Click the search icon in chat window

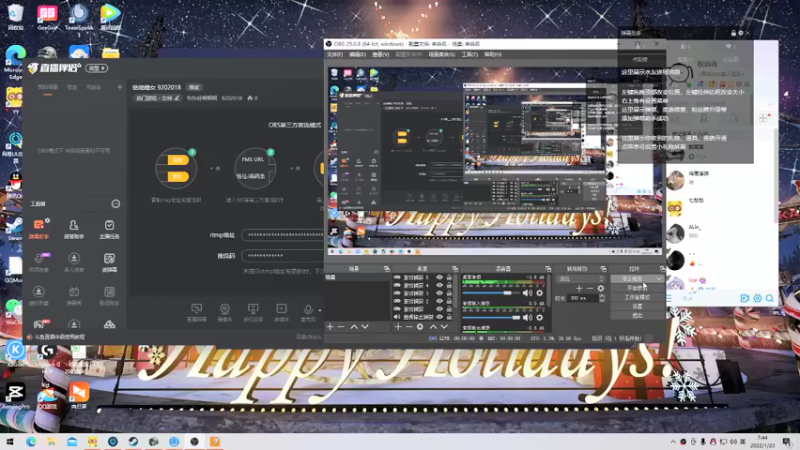(x=769, y=298)
